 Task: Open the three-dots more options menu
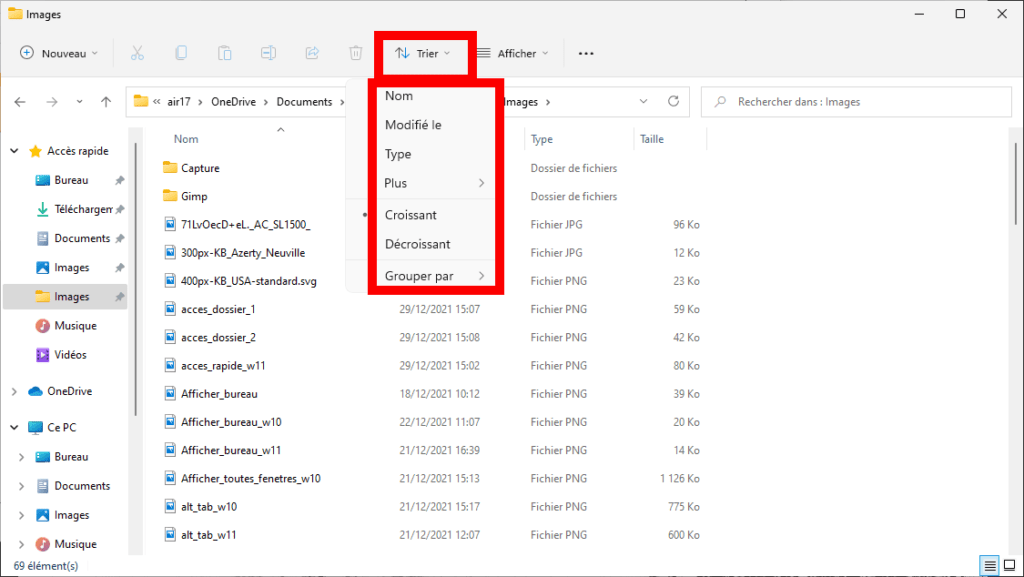[x=586, y=54]
